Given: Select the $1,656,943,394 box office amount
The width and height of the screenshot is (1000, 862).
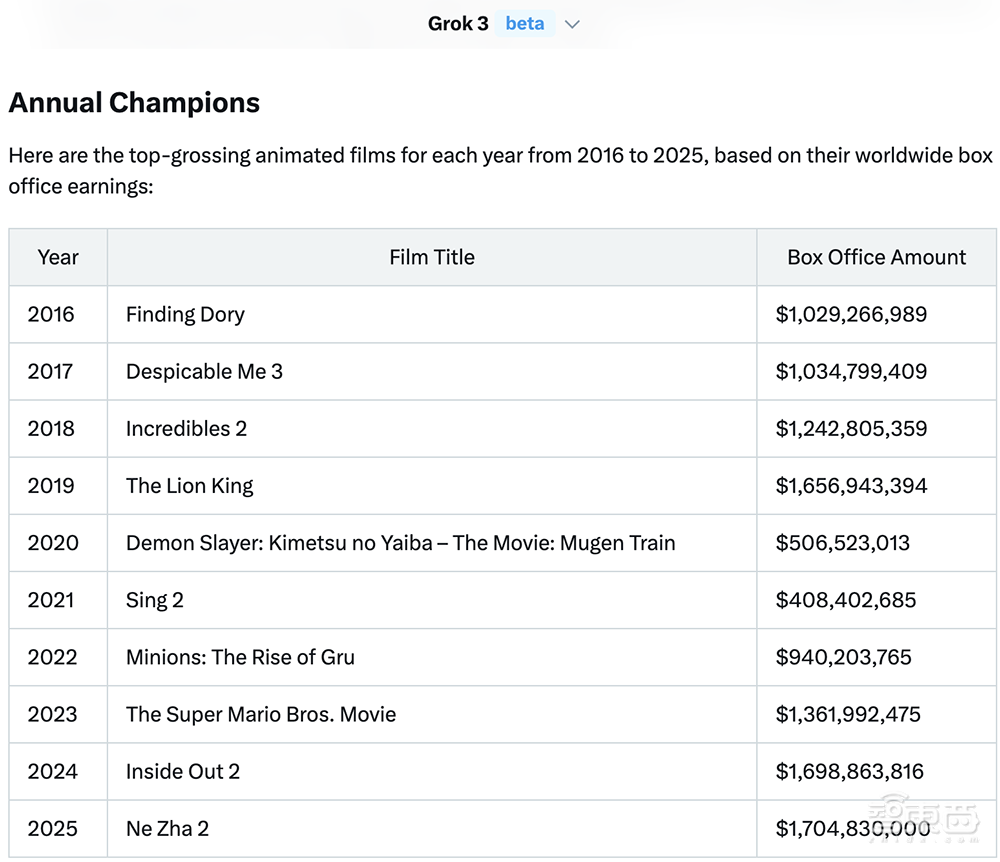Looking at the screenshot, I should (851, 485).
